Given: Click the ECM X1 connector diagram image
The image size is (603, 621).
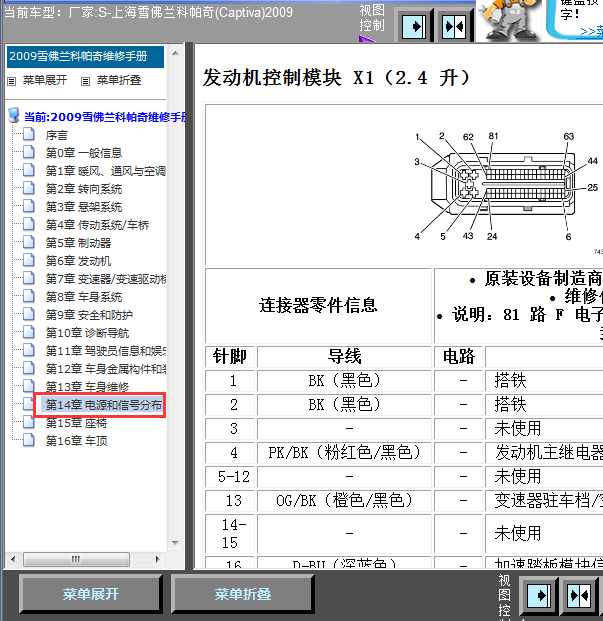Looking at the screenshot, I should [x=507, y=186].
